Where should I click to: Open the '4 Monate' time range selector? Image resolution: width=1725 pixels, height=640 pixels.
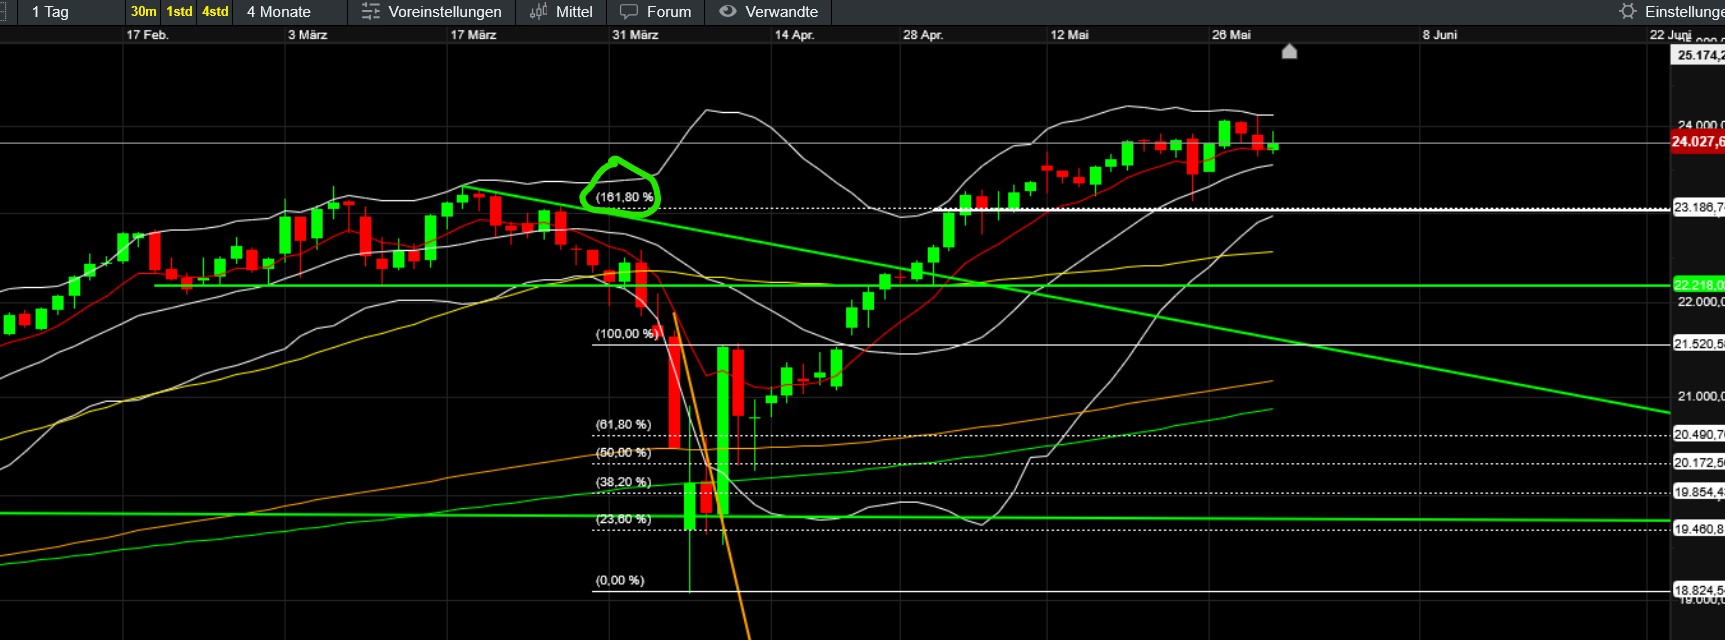click(x=279, y=12)
